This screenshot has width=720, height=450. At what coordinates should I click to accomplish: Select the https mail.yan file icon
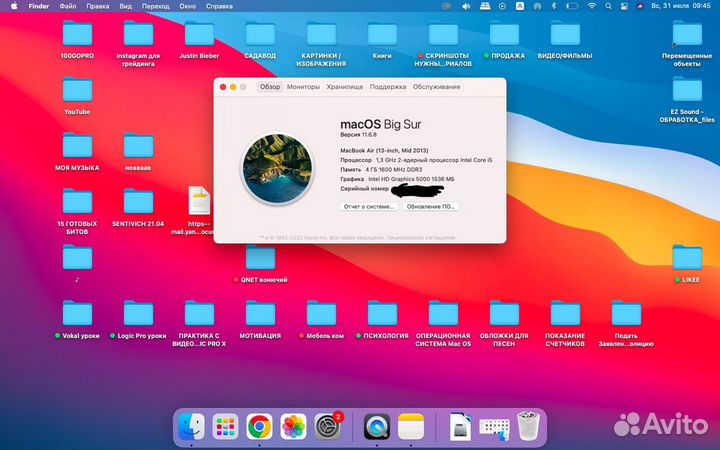[199, 201]
